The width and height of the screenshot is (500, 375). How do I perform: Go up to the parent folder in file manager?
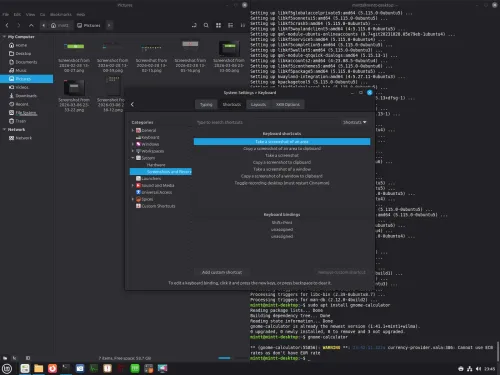point(31,25)
